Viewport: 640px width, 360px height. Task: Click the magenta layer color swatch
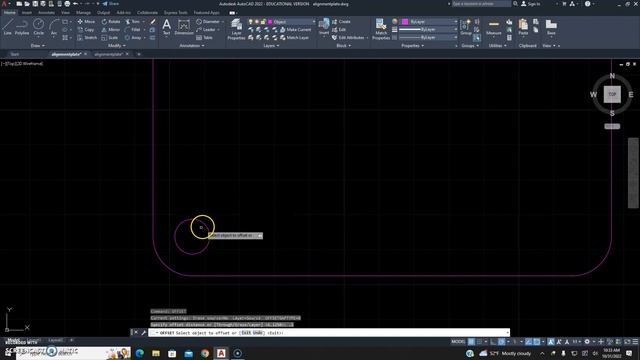coord(270,22)
